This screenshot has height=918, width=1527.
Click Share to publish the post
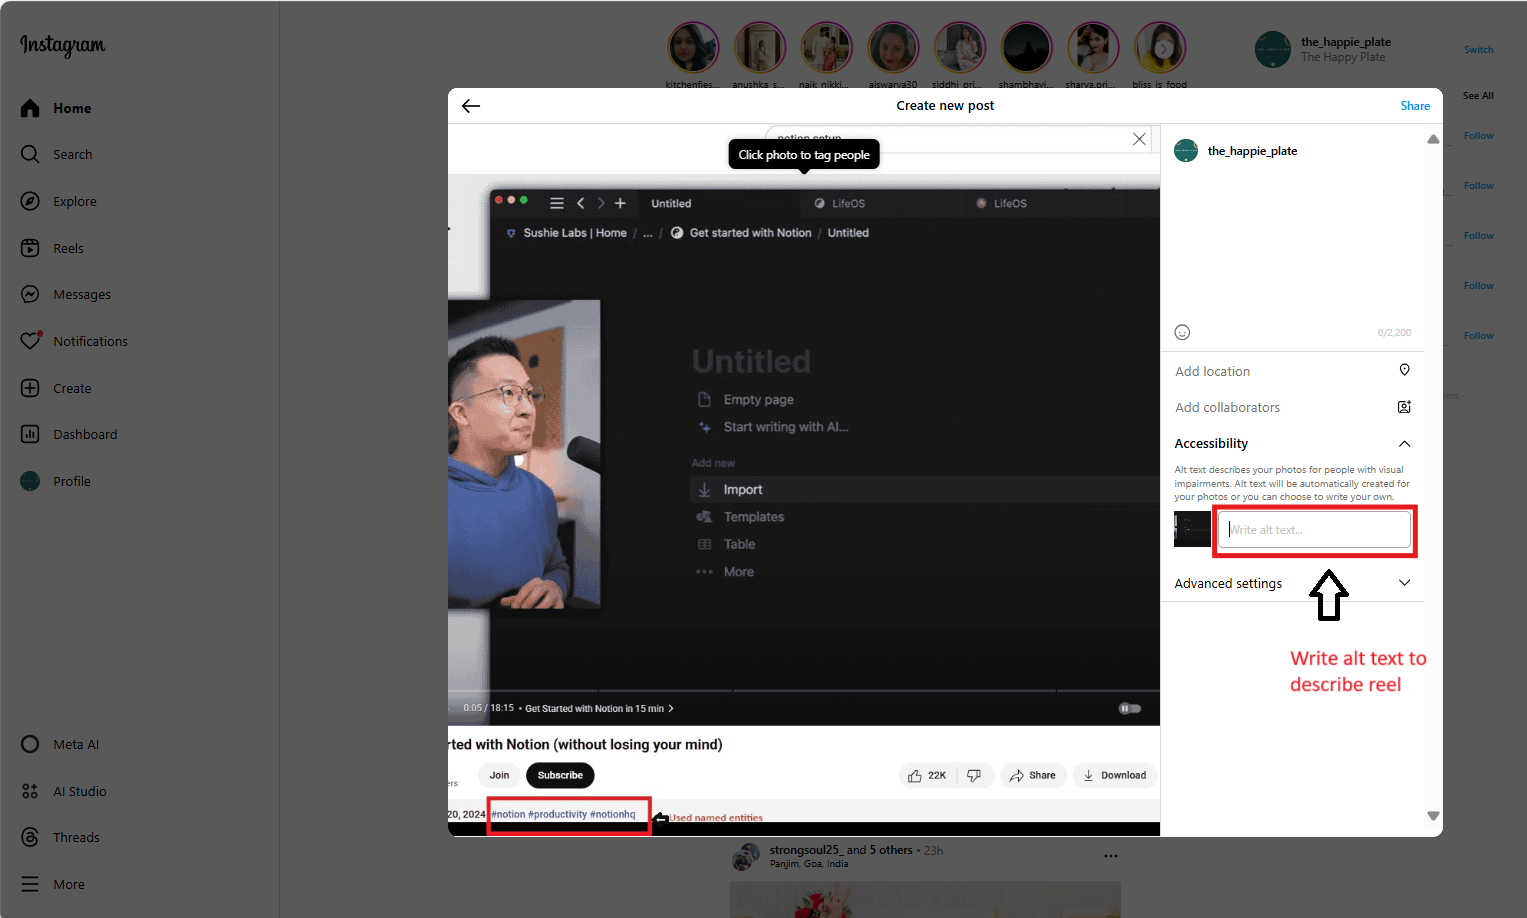(1415, 106)
